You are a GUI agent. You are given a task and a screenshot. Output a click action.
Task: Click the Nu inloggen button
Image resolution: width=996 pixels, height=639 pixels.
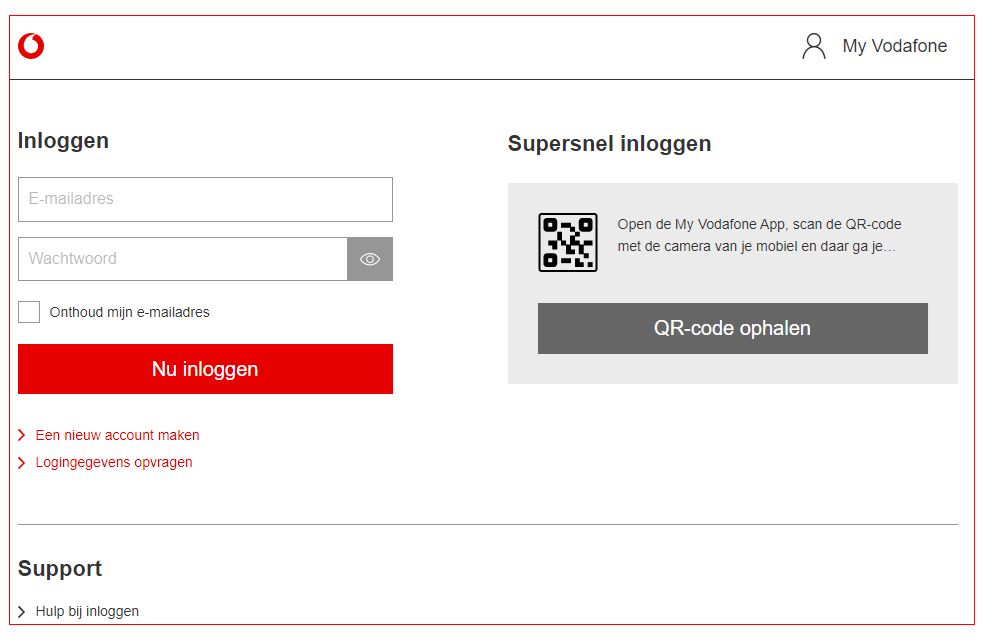click(x=205, y=369)
